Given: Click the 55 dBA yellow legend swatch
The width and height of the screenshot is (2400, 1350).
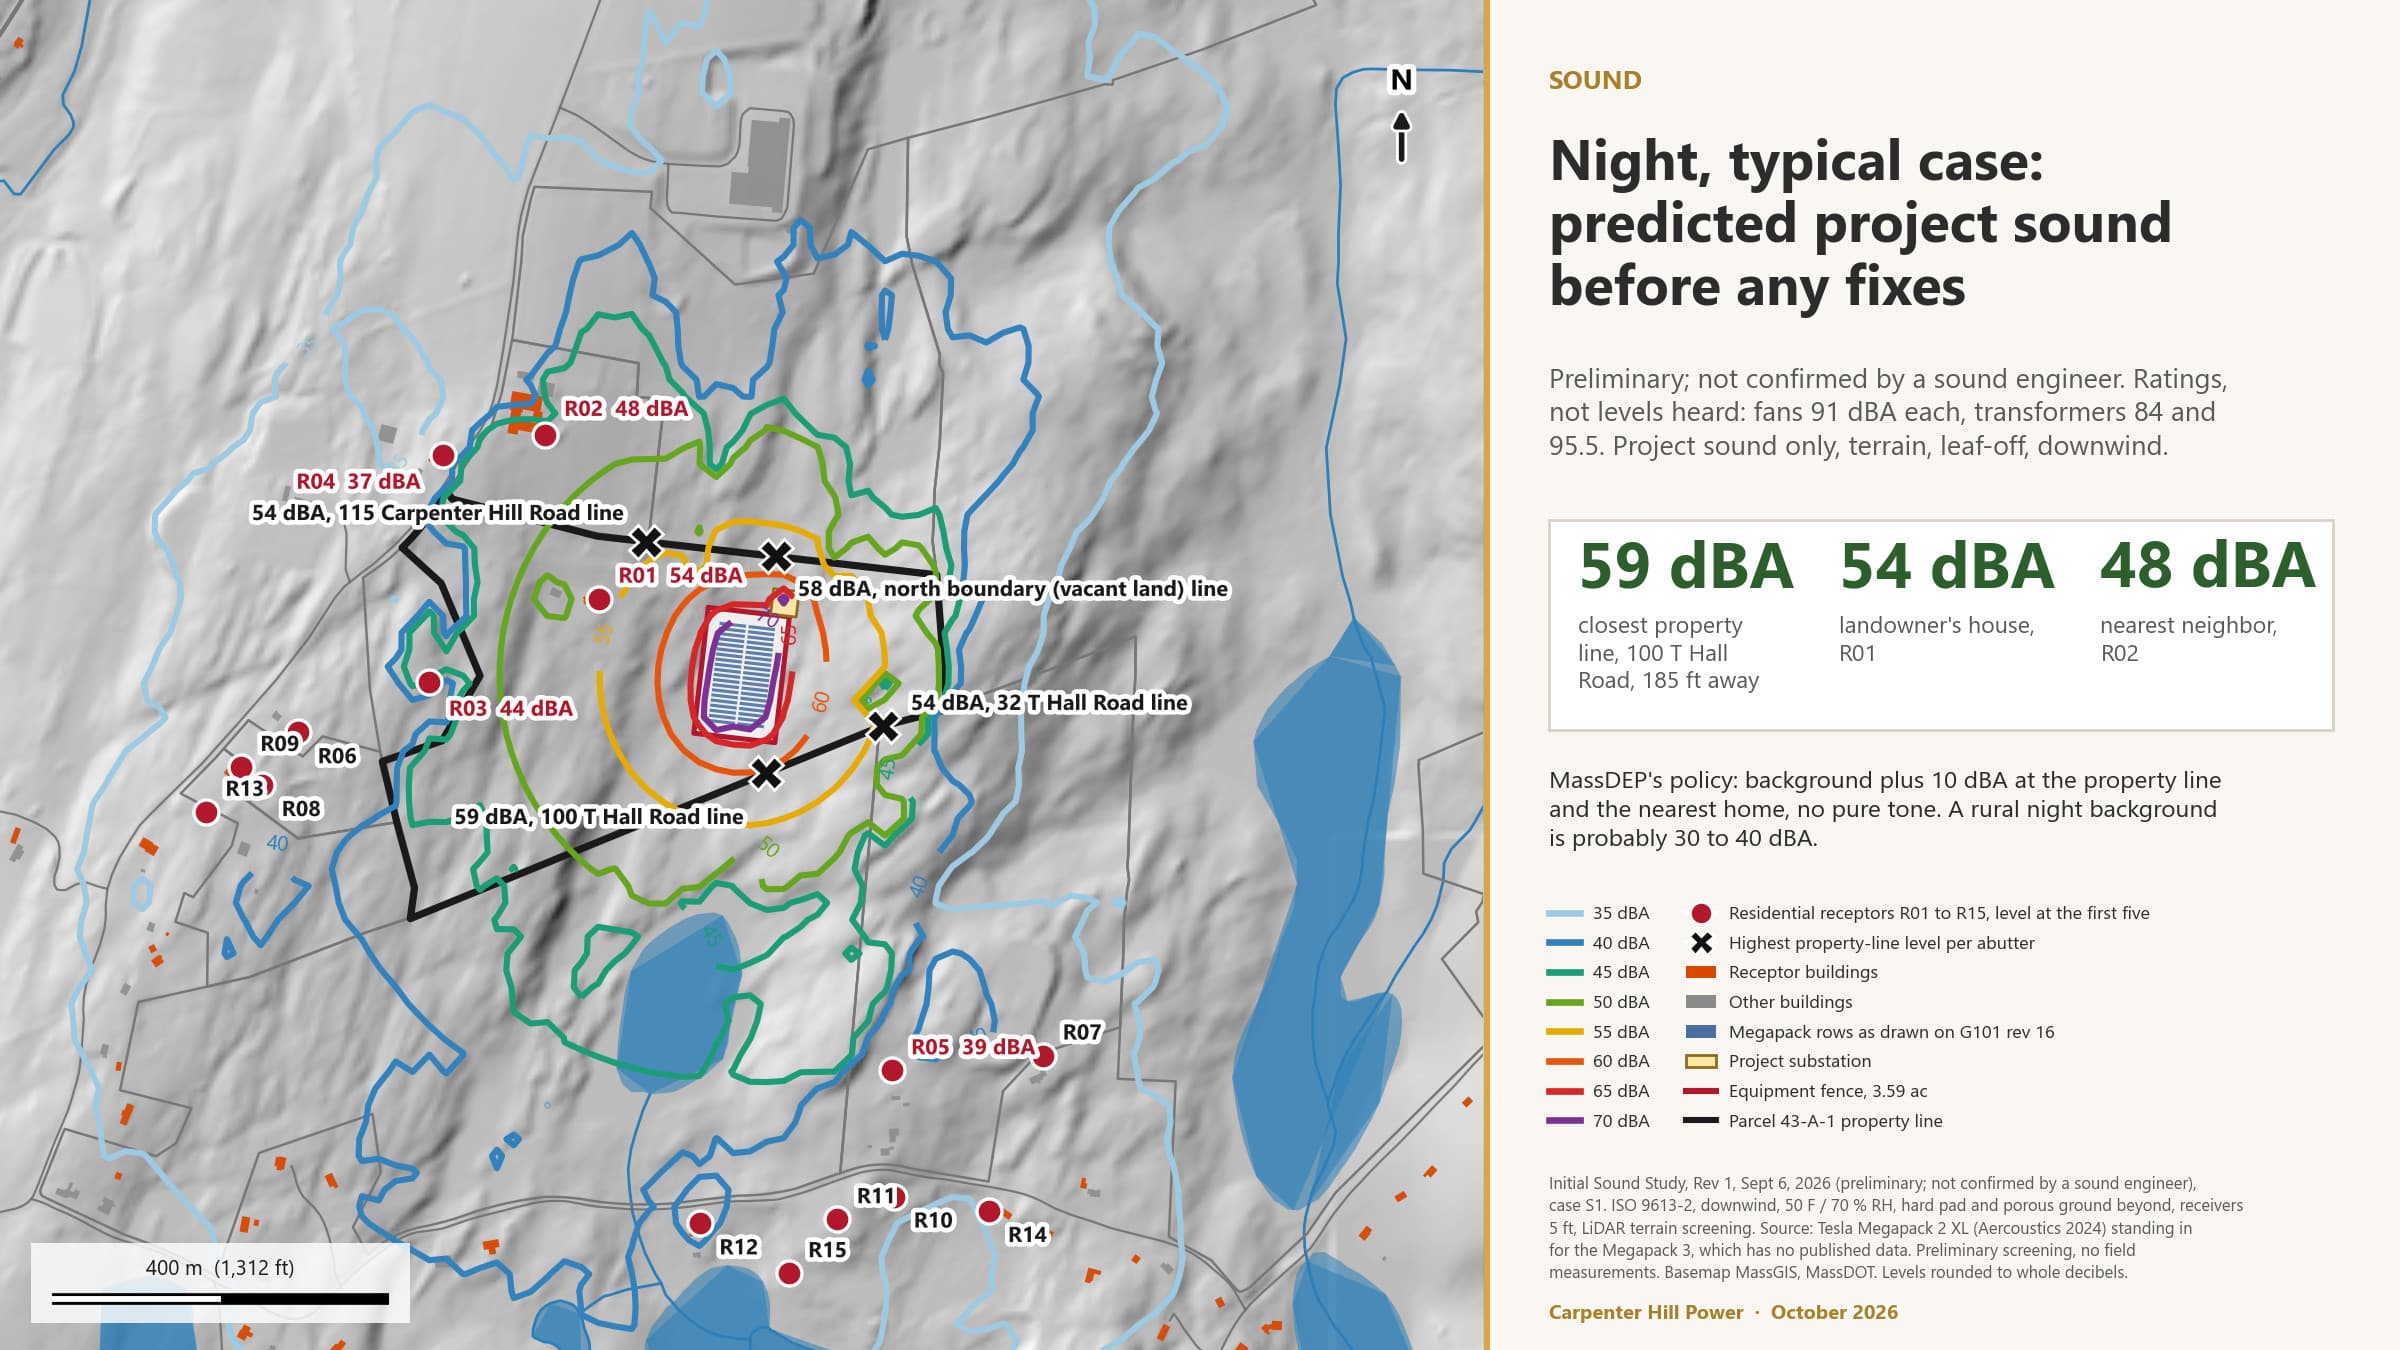Looking at the screenshot, I should 1565,1032.
